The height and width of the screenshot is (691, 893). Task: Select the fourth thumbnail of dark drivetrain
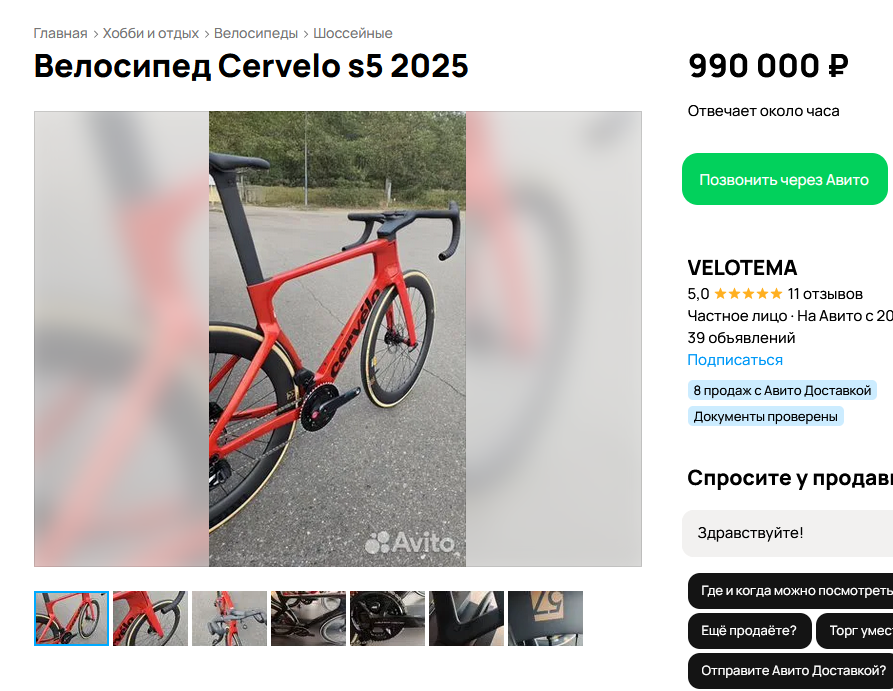(308, 618)
